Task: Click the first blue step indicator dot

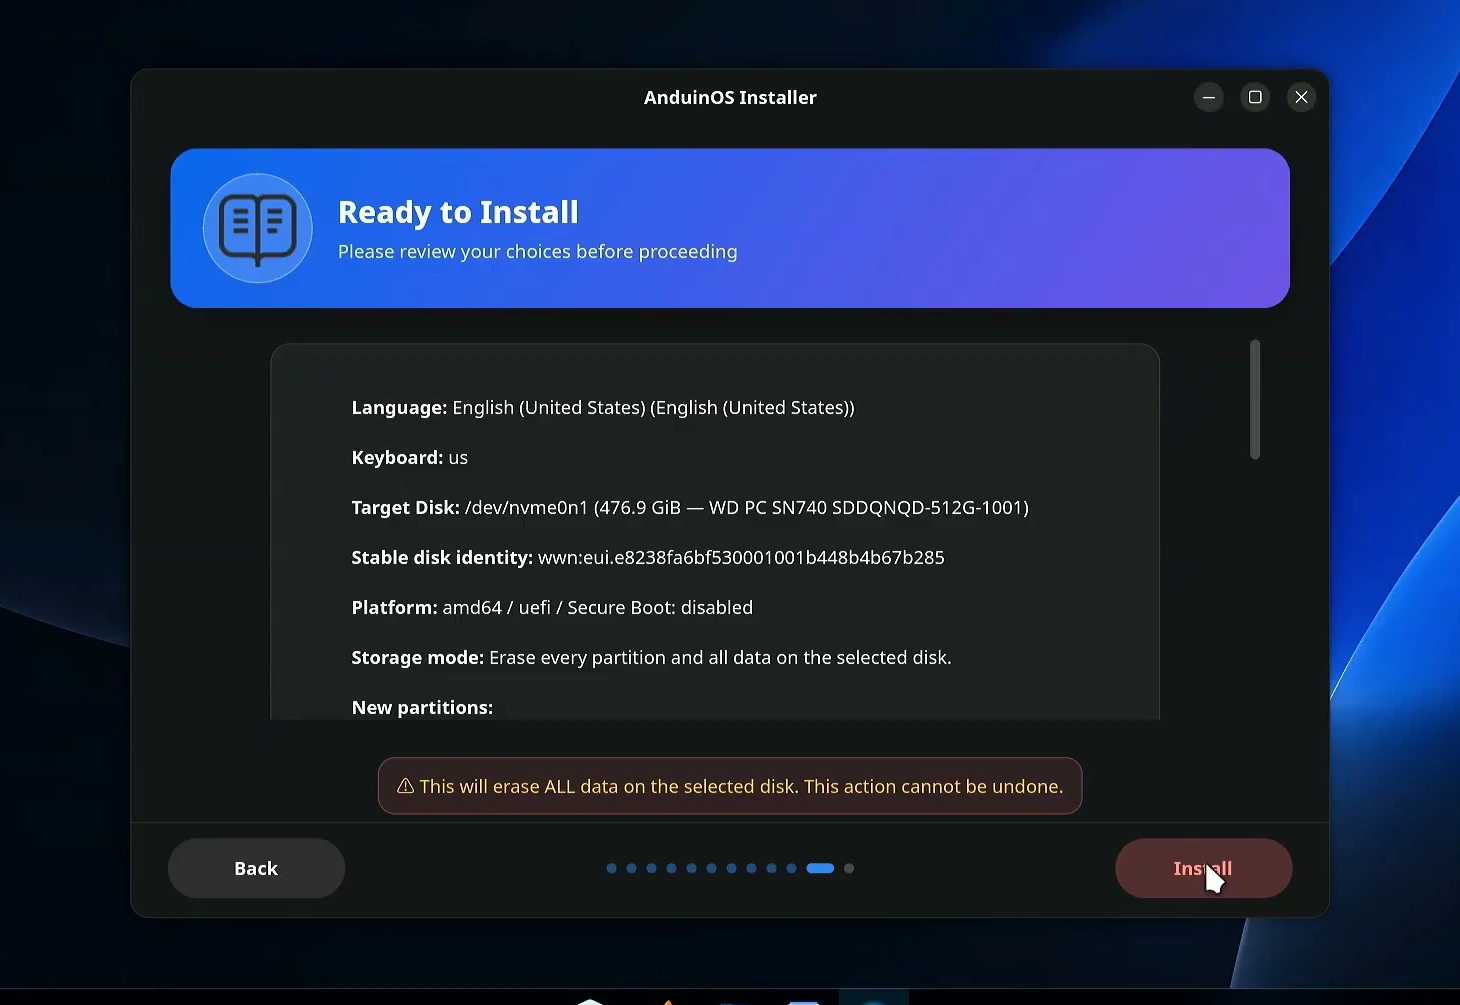Action: pos(611,868)
